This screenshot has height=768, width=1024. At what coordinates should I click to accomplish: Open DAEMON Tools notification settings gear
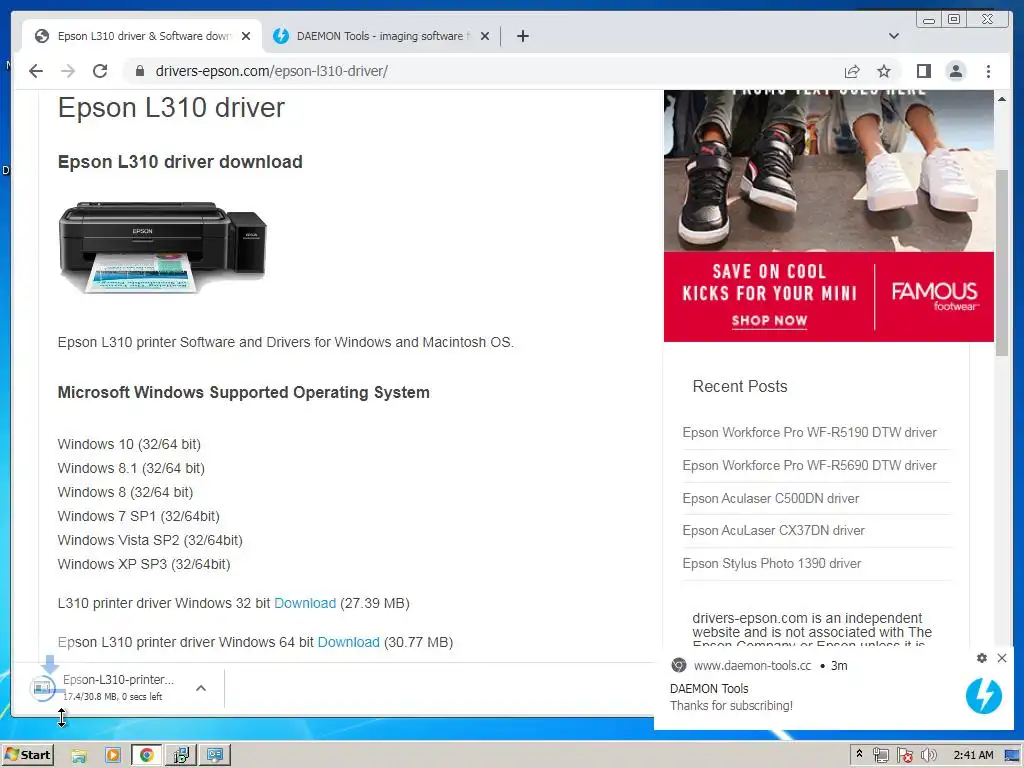(982, 658)
